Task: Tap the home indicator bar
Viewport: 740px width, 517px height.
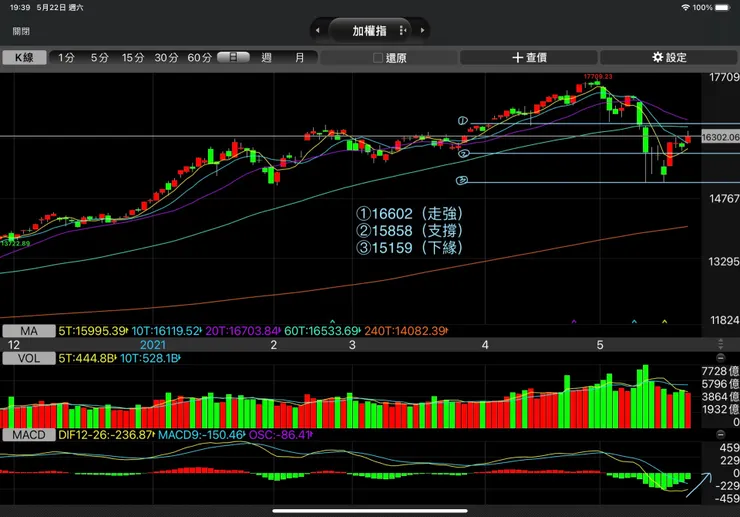Action: click(370, 510)
